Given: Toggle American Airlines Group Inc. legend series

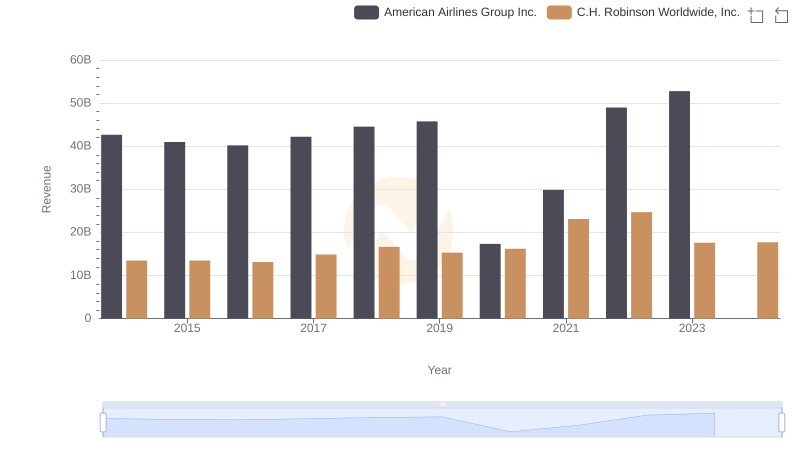Looking at the screenshot, I should coord(445,12).
